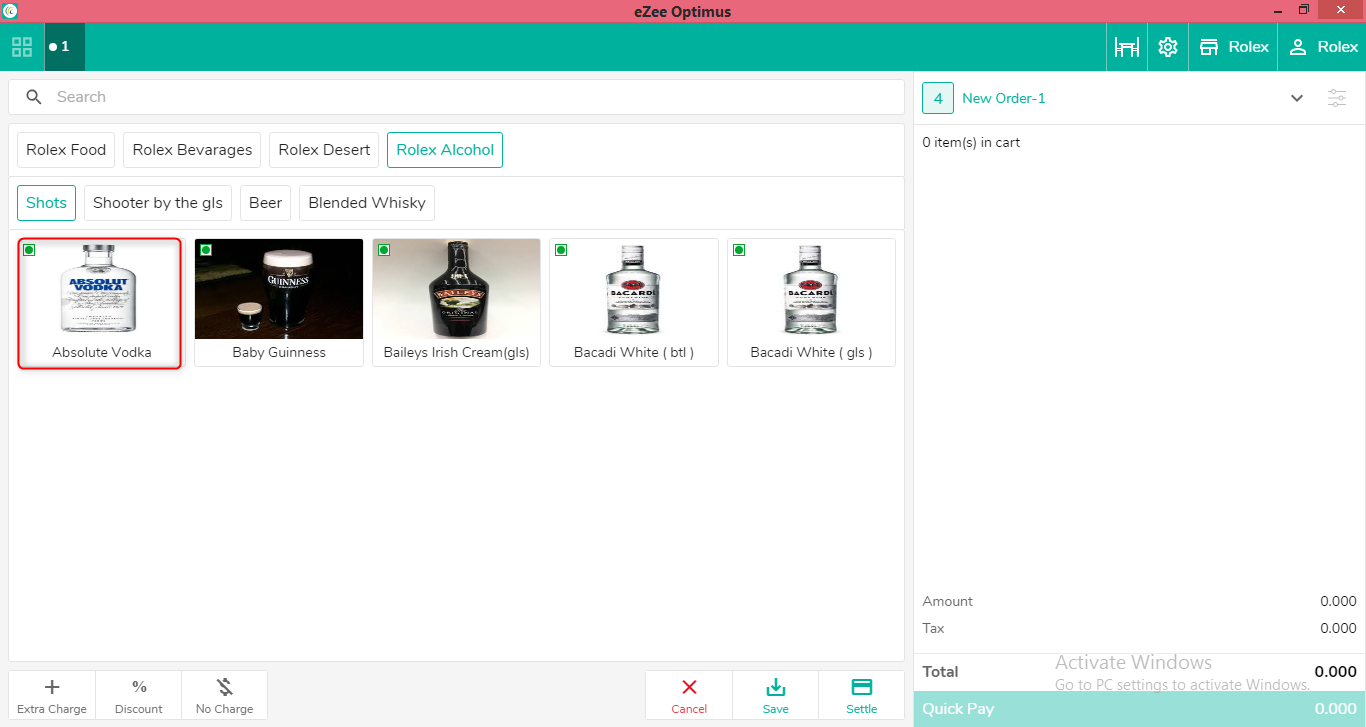
Task: Add Bacadi White ( btl ) to cart
Action: [x=634, y=303]
